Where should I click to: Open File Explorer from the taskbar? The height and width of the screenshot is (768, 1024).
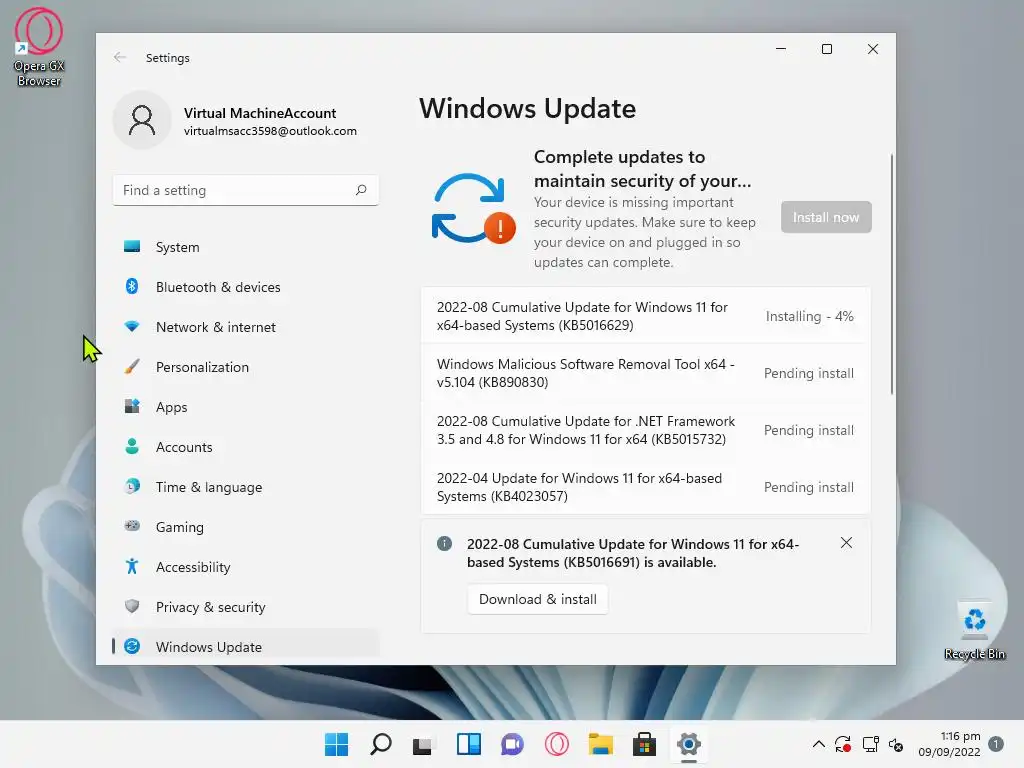[601, 744]
